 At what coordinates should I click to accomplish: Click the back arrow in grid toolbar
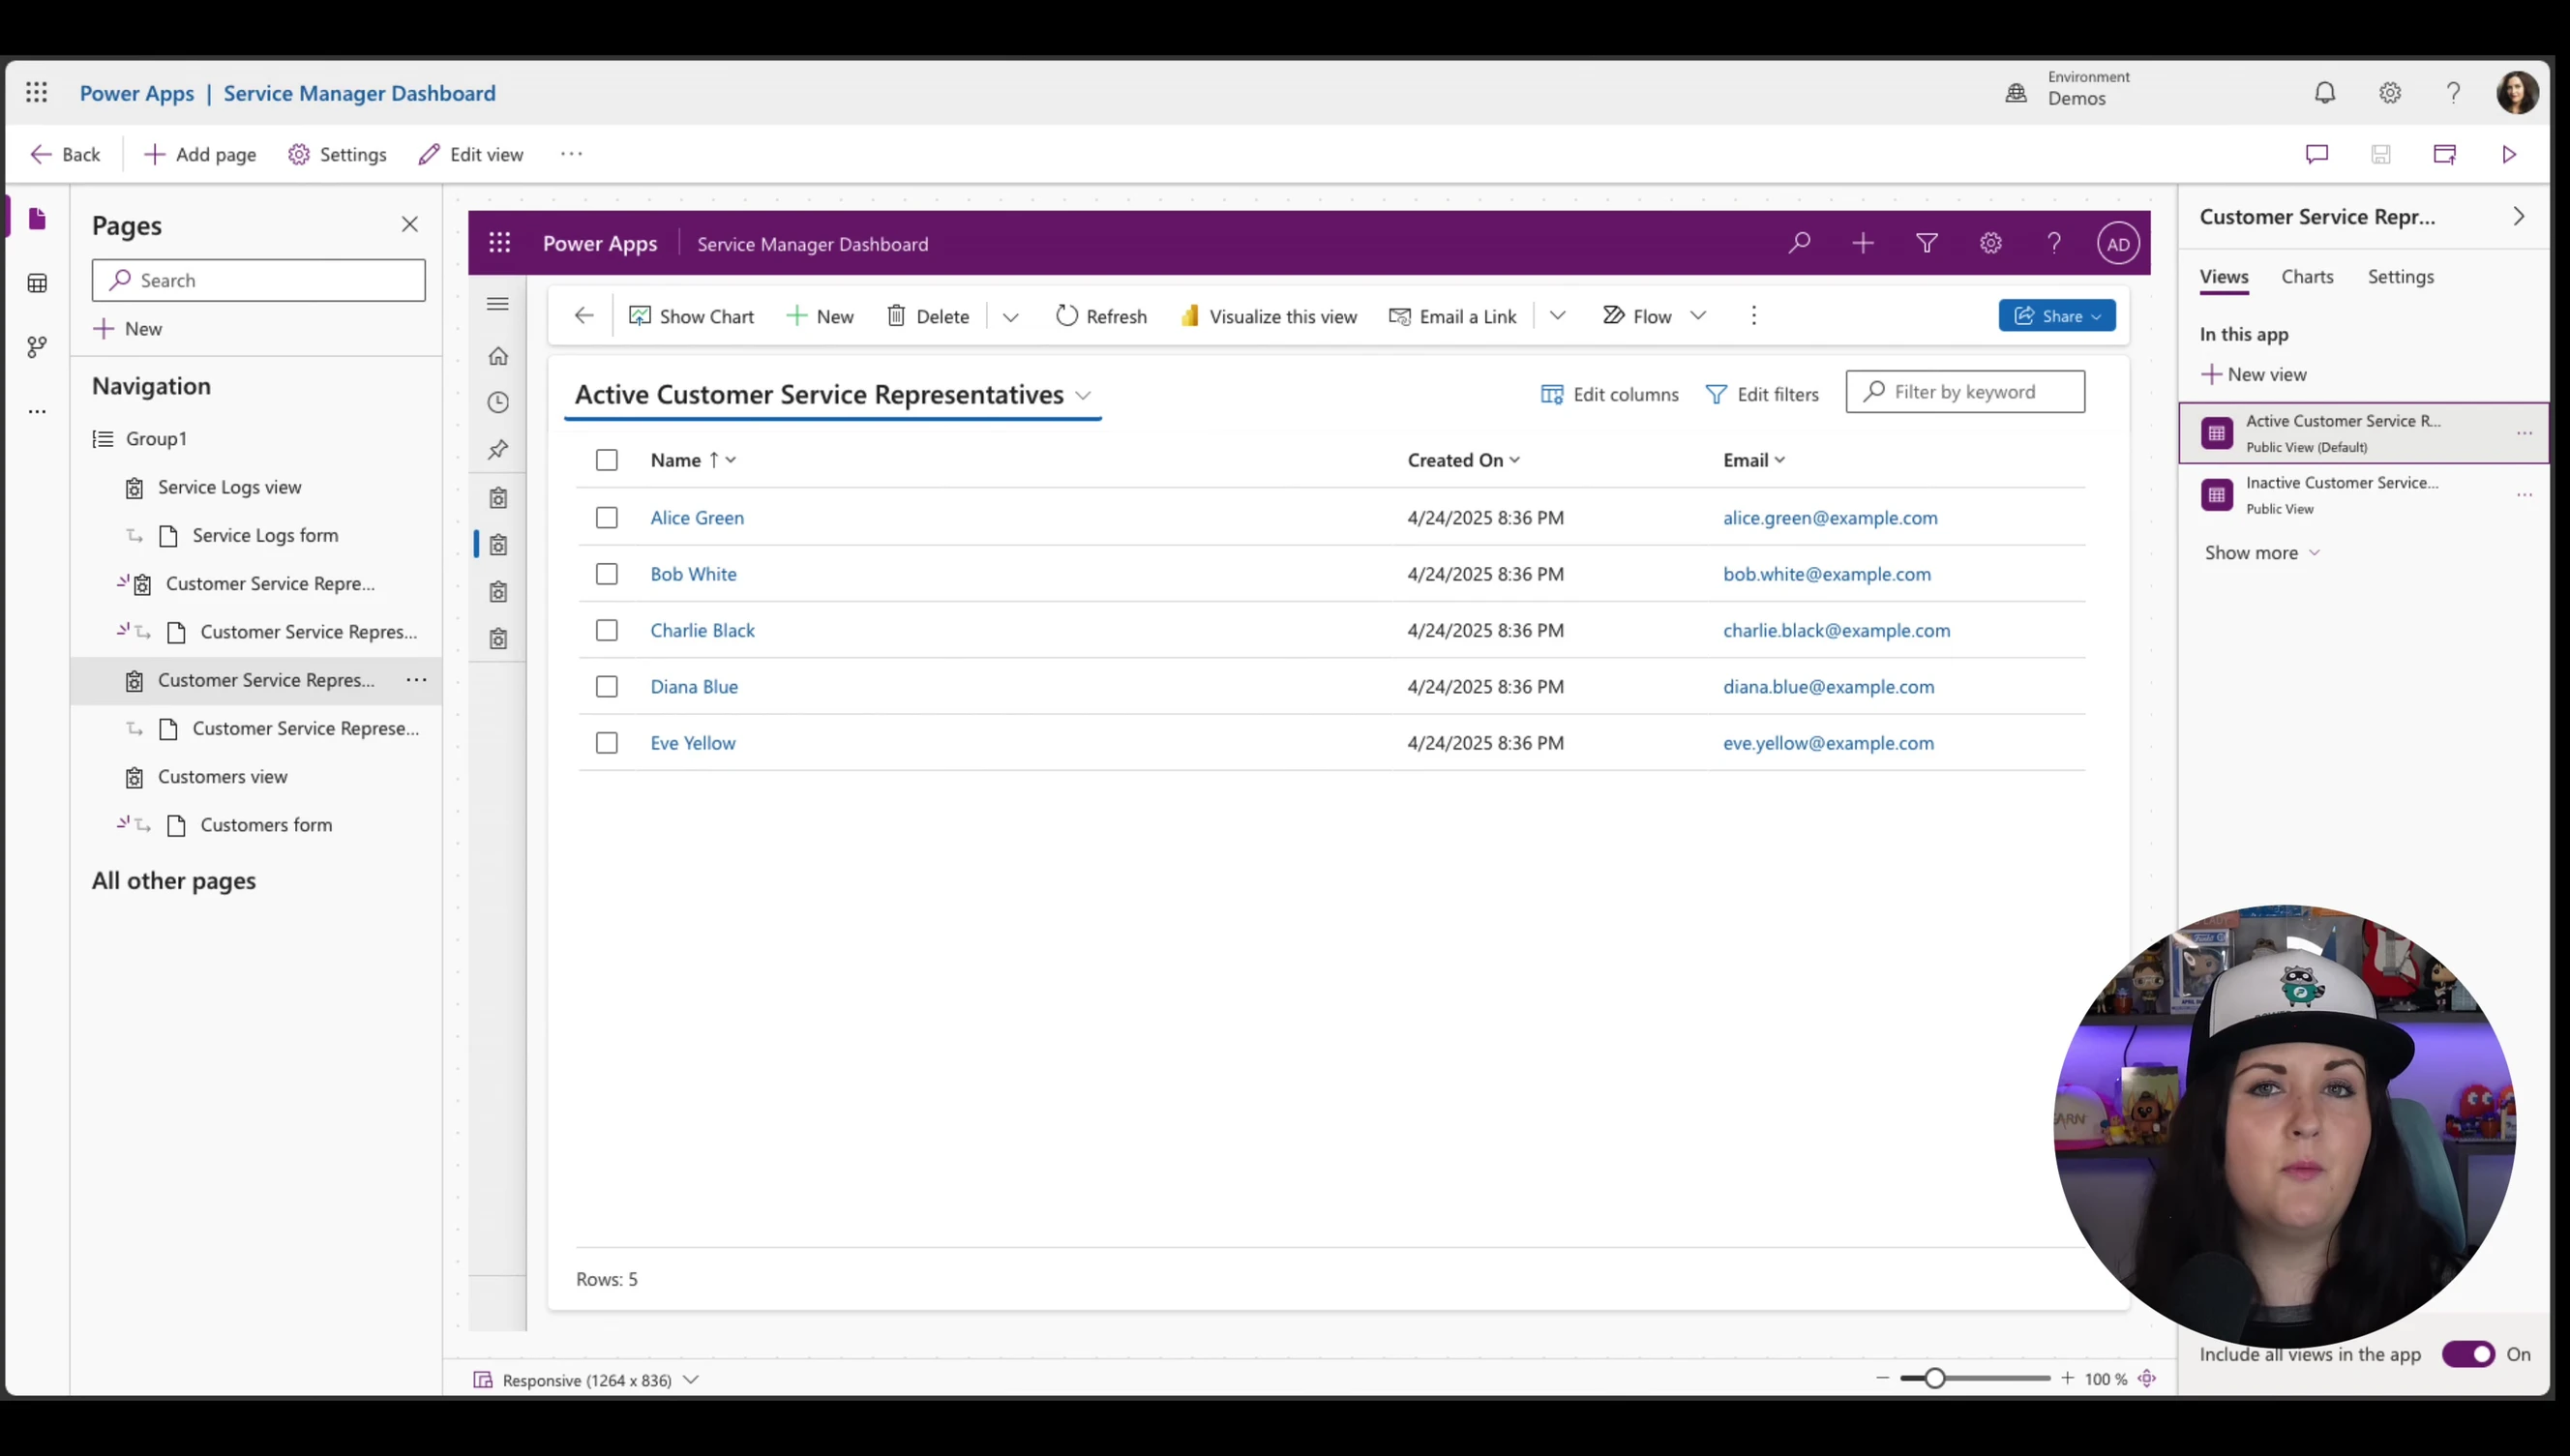[584, 316]
